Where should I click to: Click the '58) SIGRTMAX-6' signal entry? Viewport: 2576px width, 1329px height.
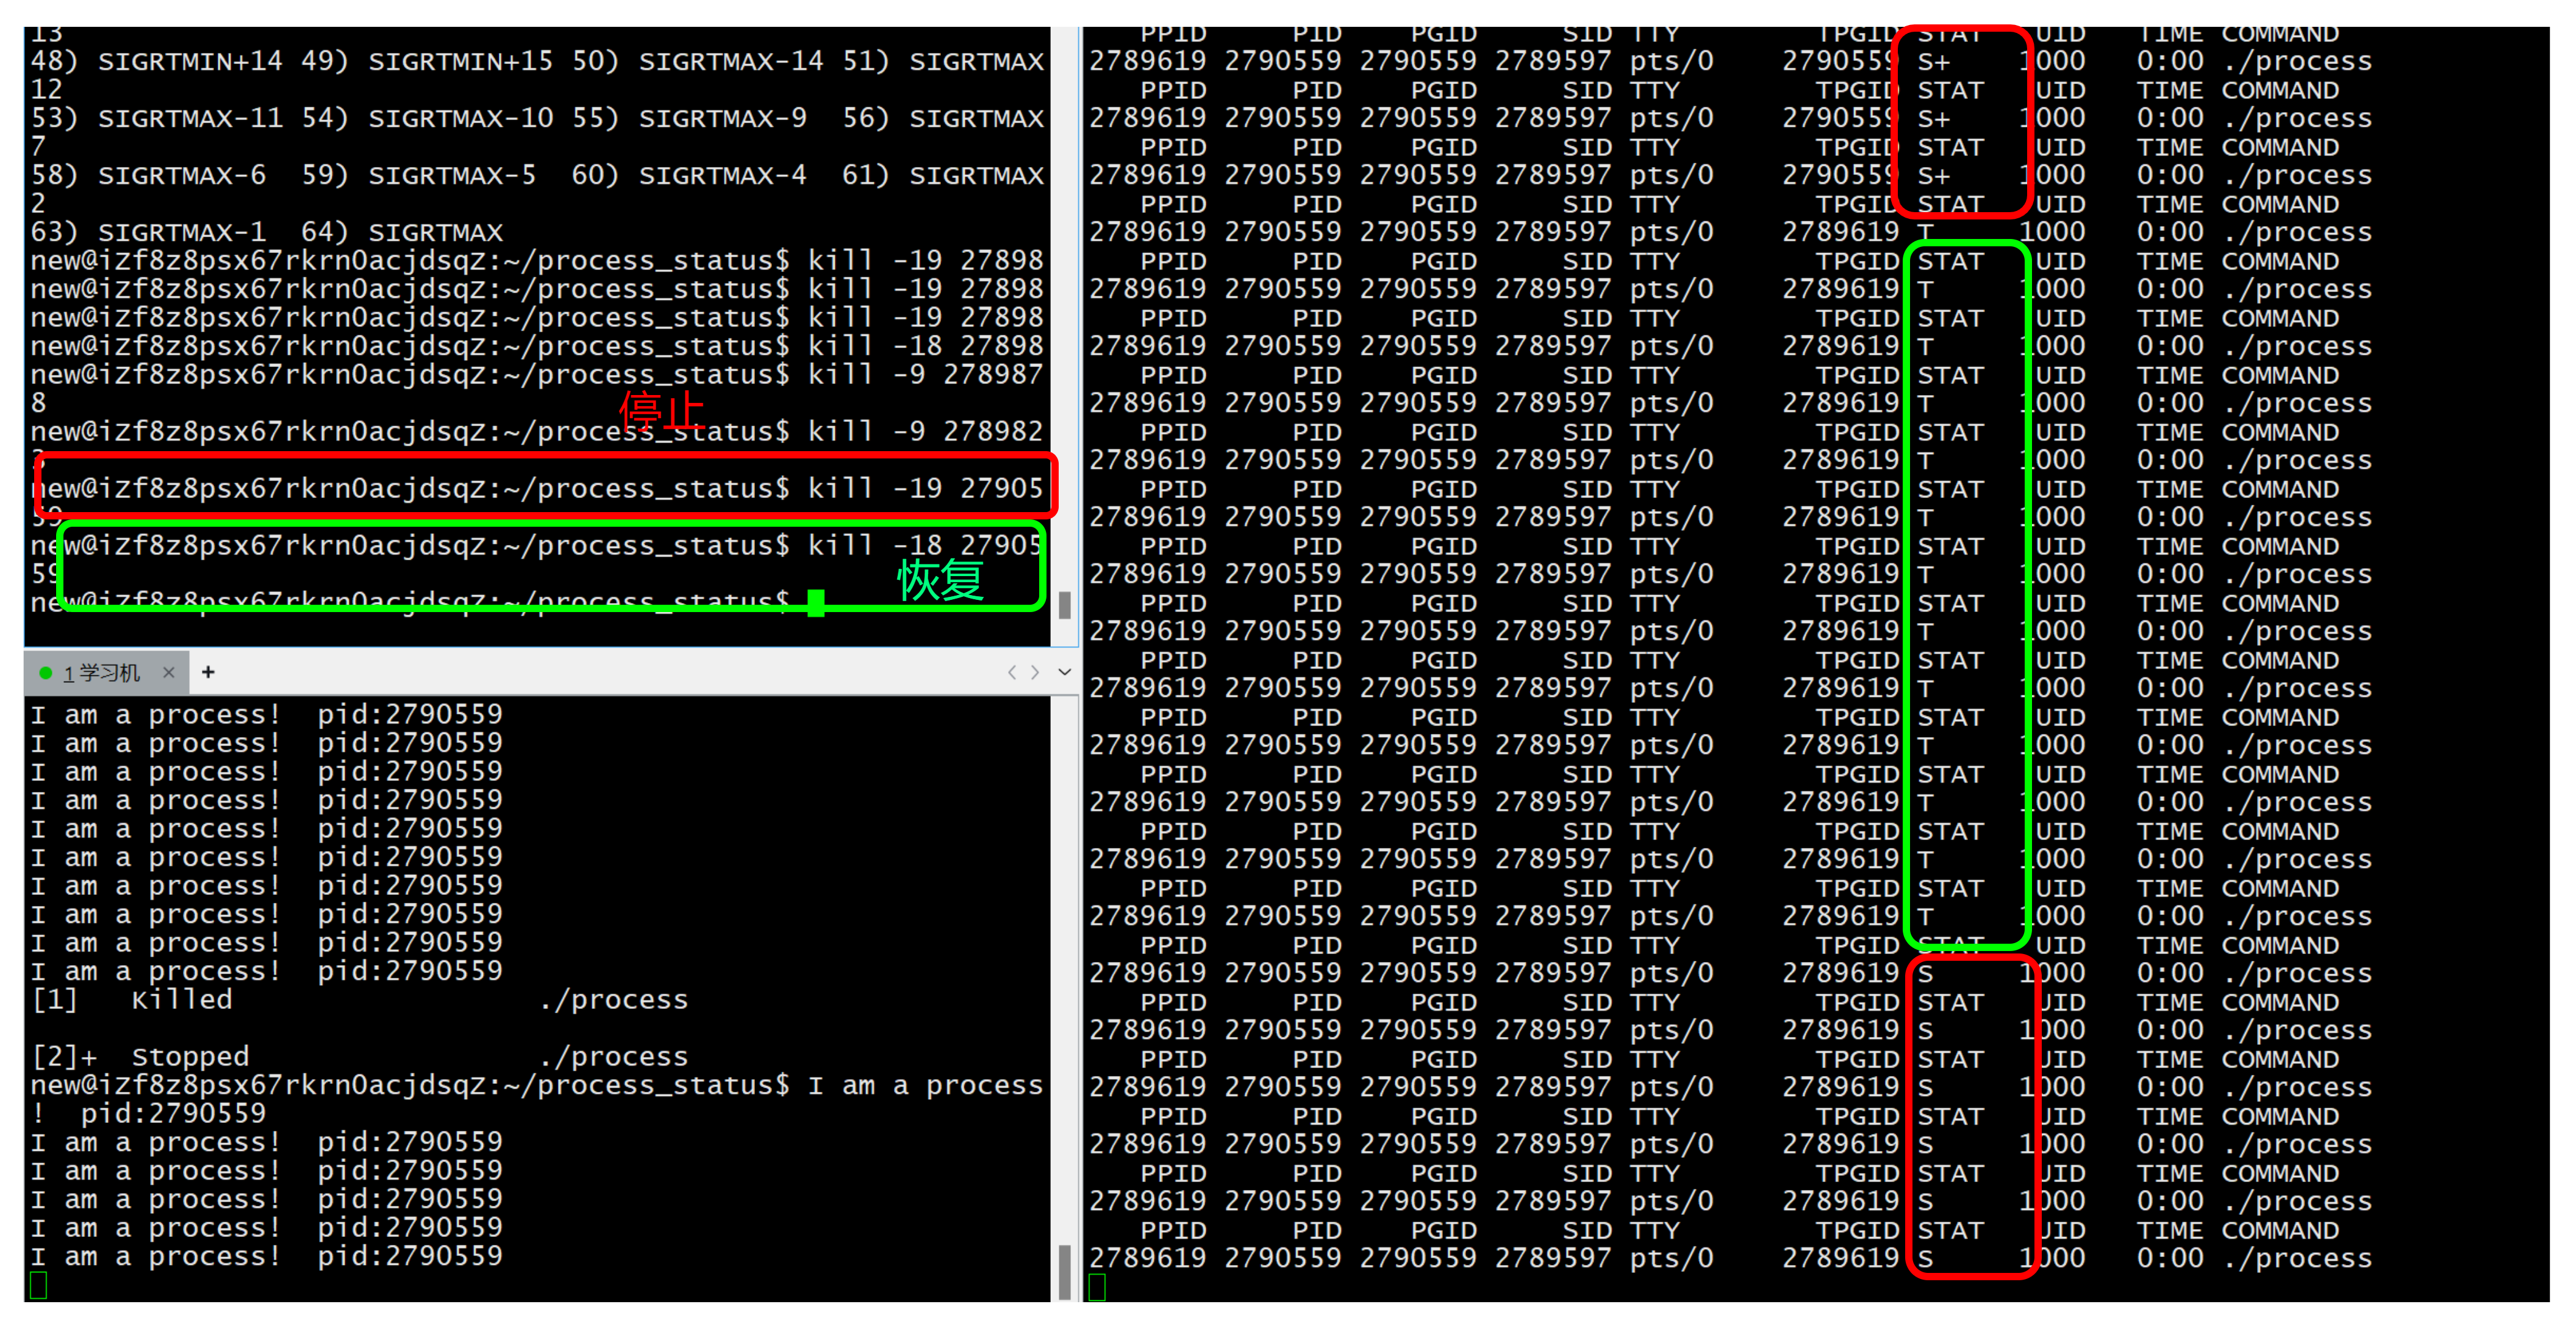pos(148,175)
